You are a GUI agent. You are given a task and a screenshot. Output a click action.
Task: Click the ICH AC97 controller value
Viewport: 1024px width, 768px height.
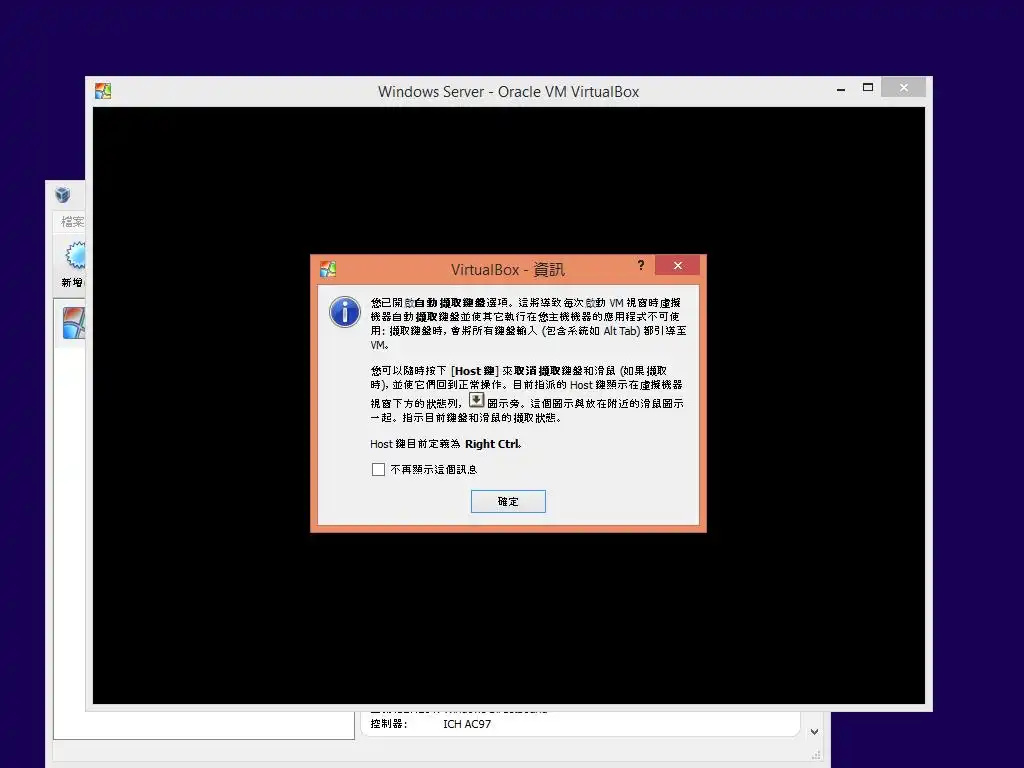click(x=467, y=724)
